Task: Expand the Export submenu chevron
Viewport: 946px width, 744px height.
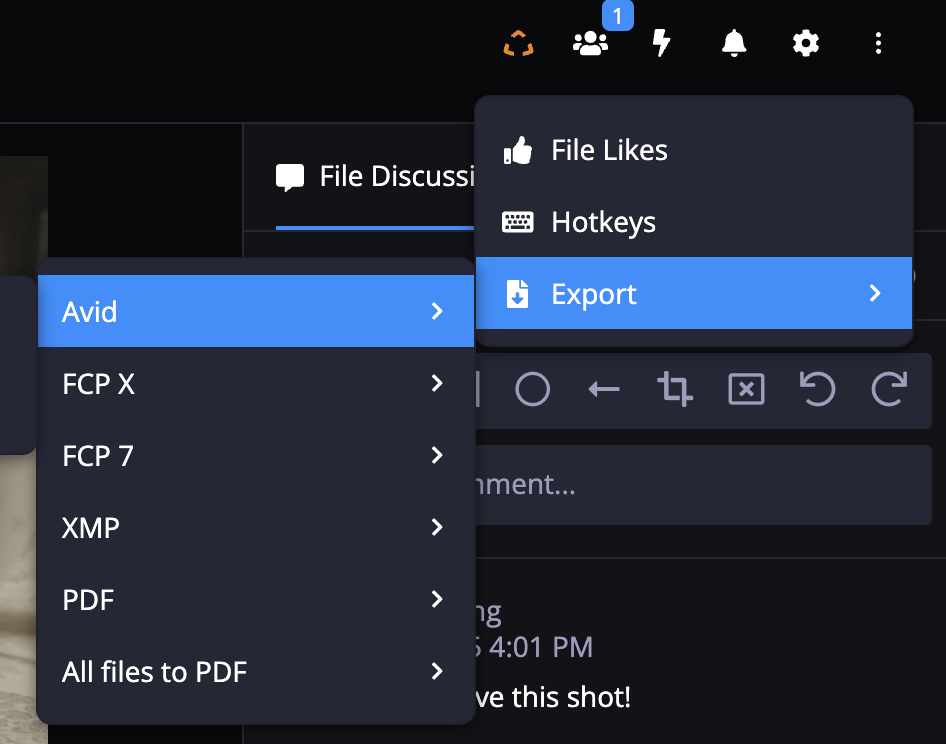Action: [x=875, y=293]
